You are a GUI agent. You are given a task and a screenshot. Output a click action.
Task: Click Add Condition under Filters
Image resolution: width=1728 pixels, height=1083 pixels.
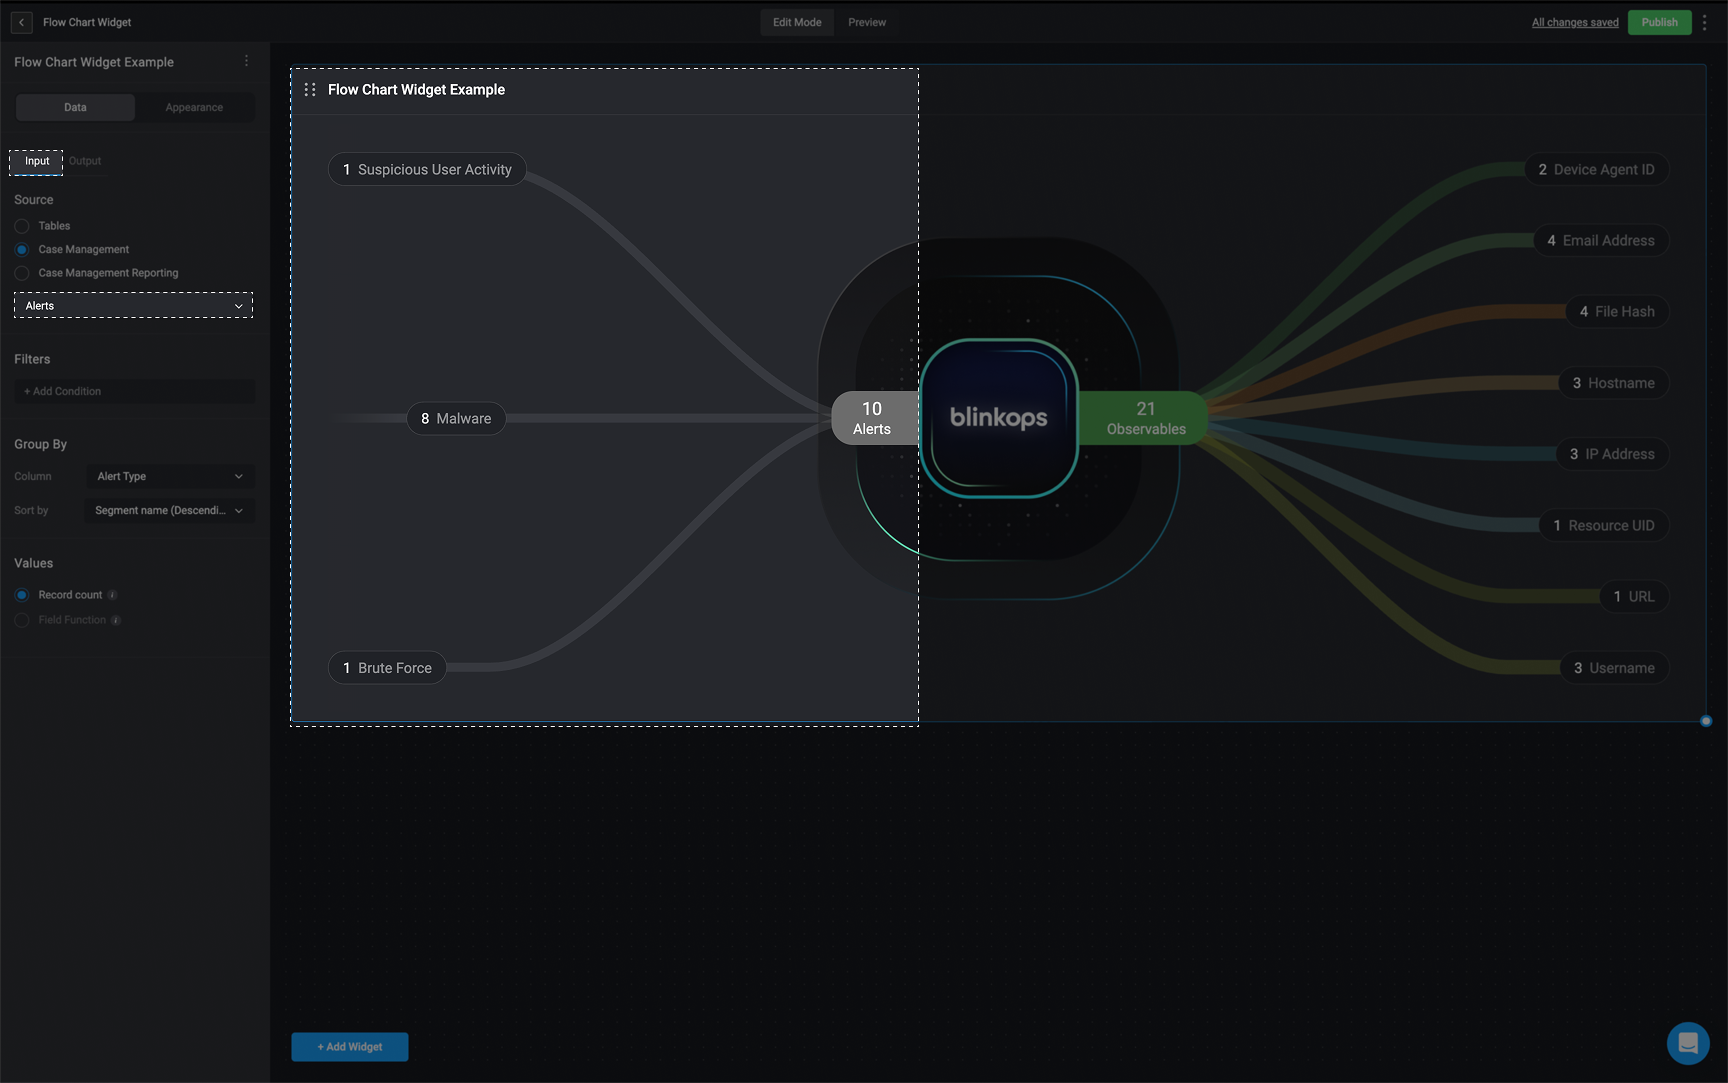tap(134, 391)
